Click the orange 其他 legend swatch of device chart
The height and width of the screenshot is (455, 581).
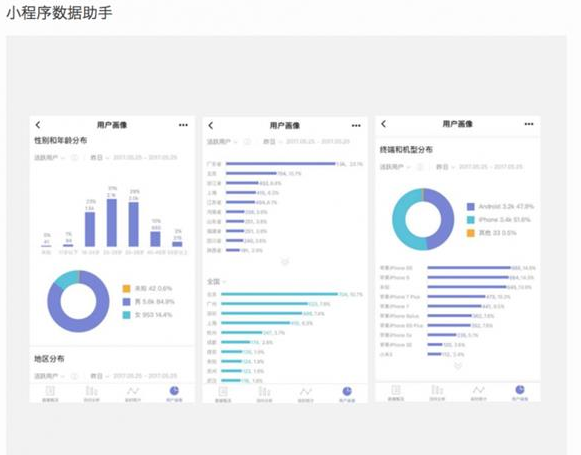(471, 233)
